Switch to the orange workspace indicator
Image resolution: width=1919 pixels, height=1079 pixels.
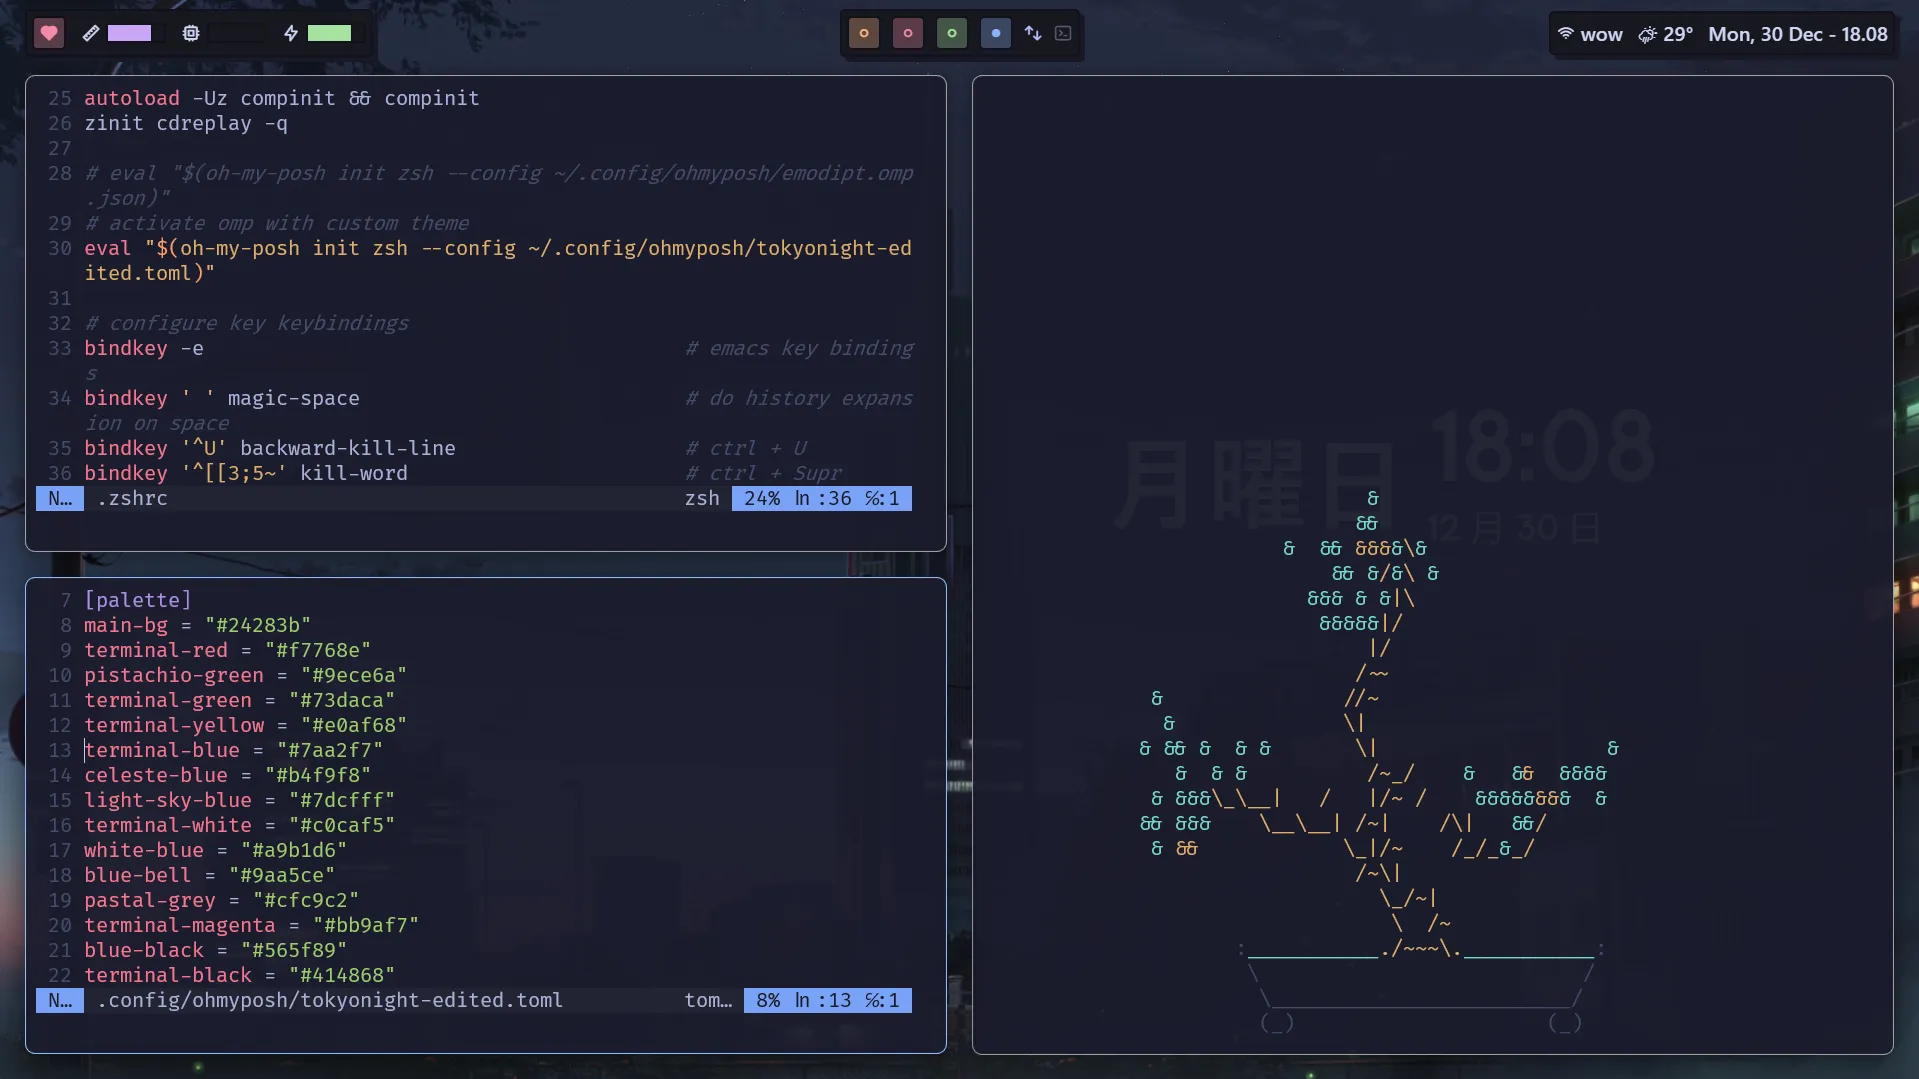coord(863,33)
